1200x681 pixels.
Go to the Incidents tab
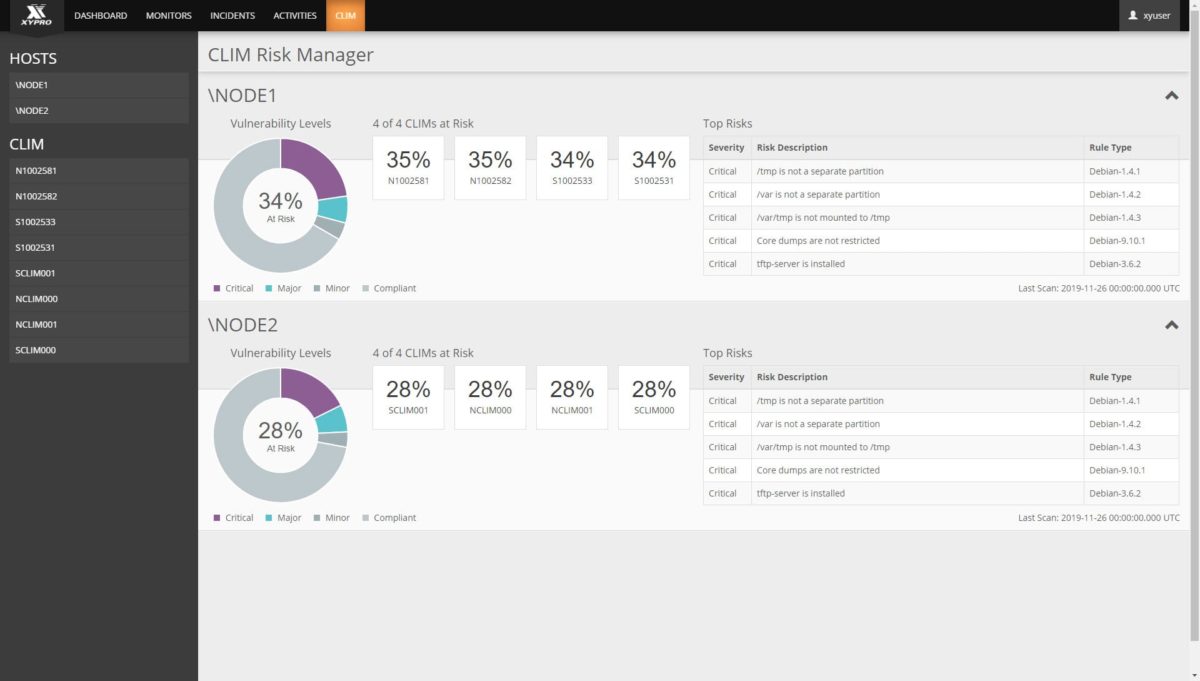[x=232, y=16]
